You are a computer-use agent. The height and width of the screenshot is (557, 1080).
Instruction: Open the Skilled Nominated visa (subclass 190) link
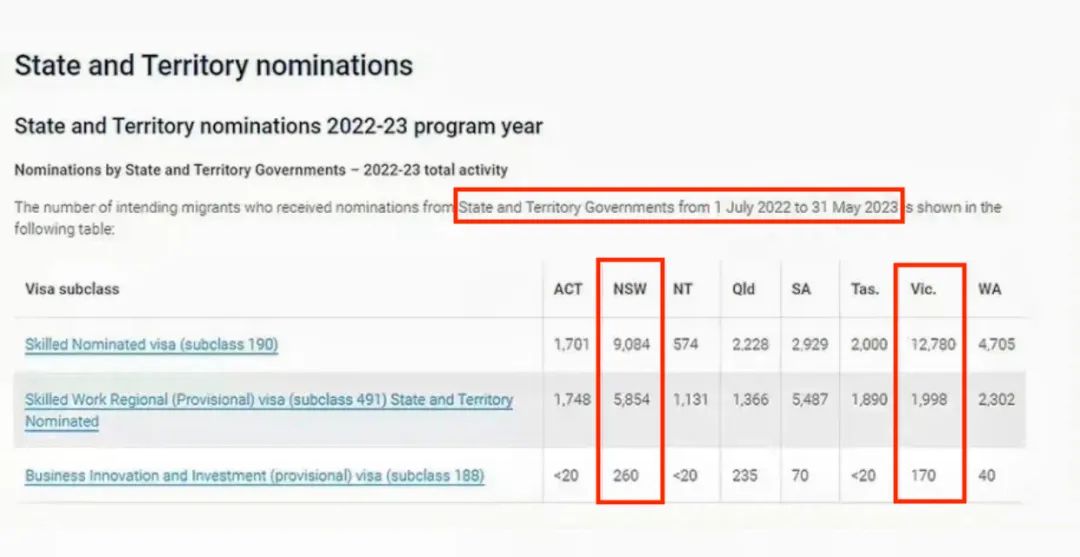(151, 345)
